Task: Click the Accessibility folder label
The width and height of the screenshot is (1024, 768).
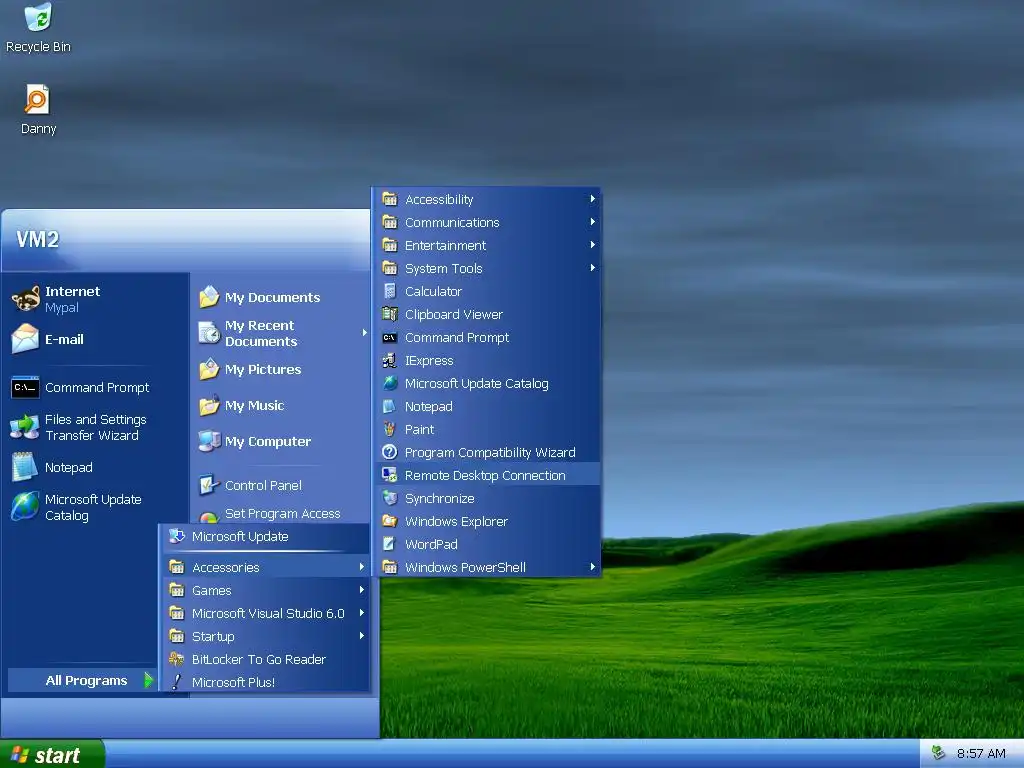Action: [x=439, y=200]
